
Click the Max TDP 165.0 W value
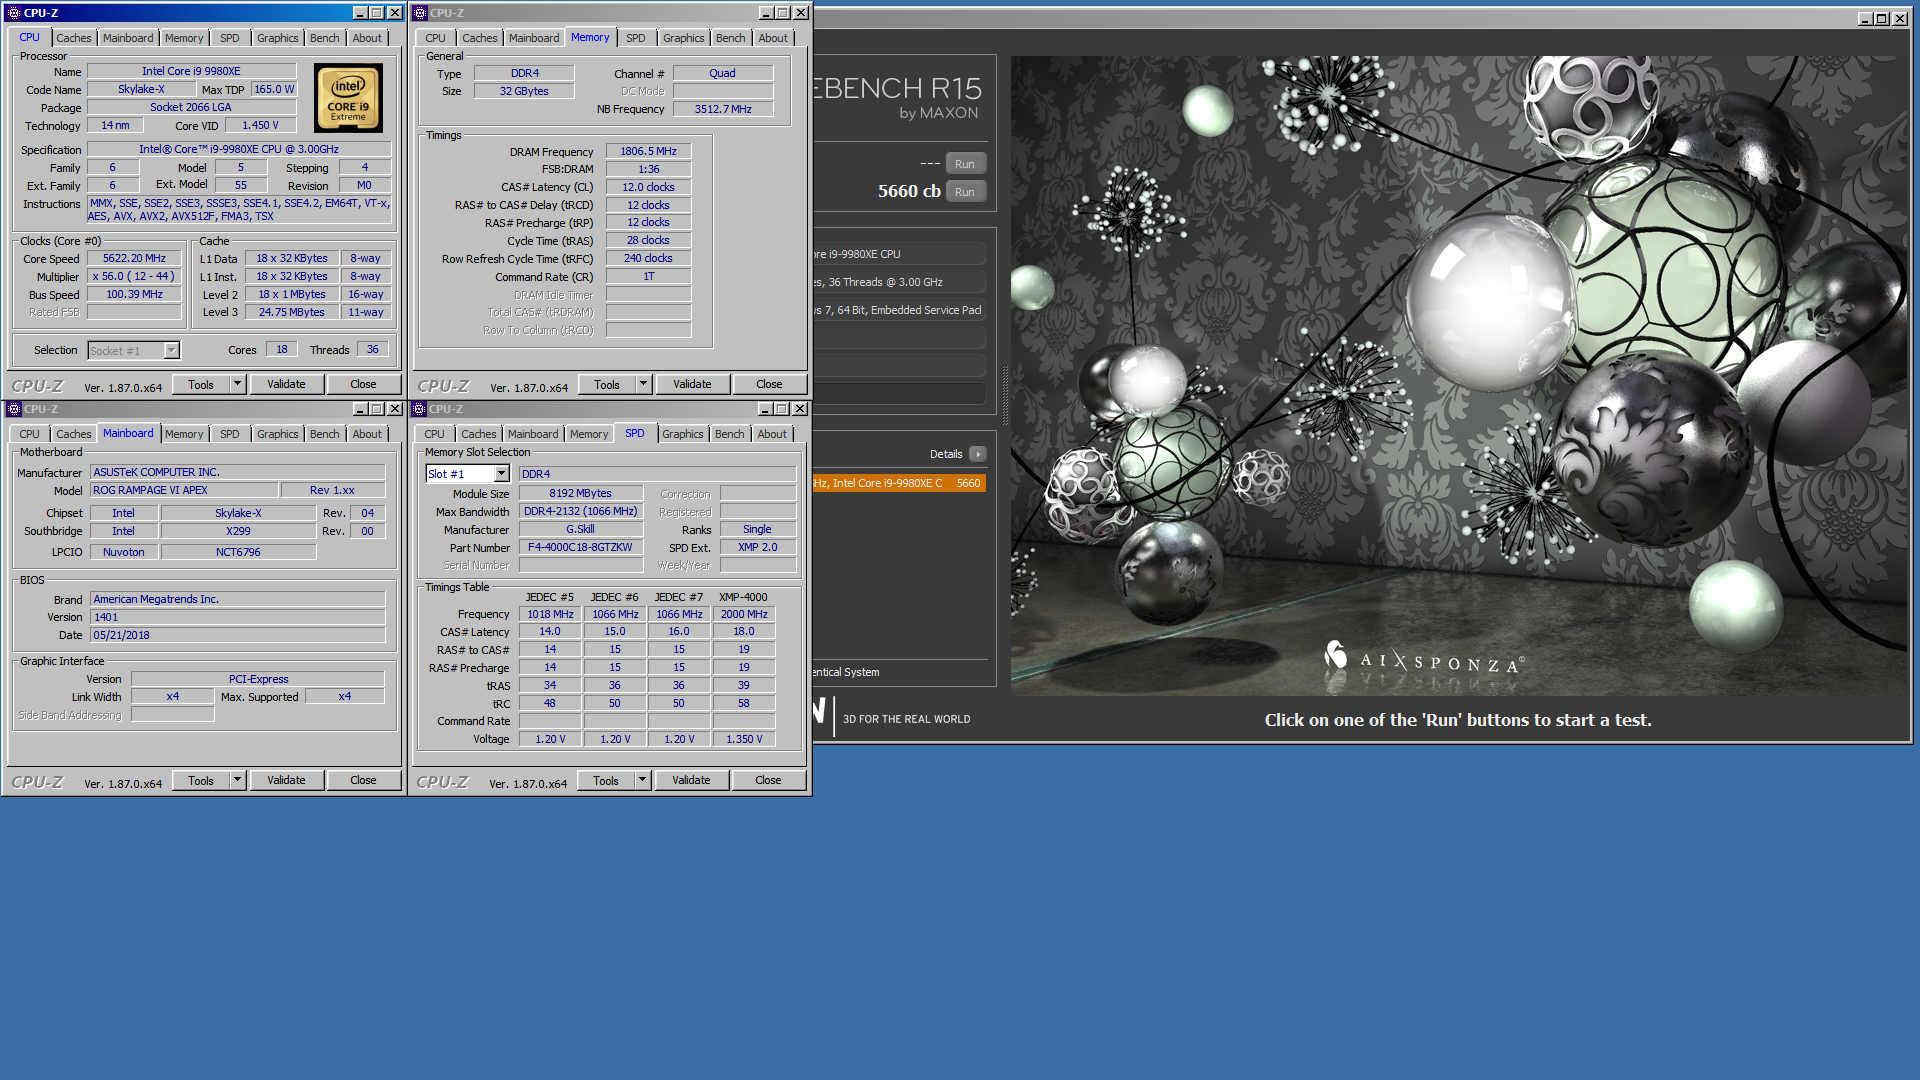pyautogui.click(x=273, y=89)
